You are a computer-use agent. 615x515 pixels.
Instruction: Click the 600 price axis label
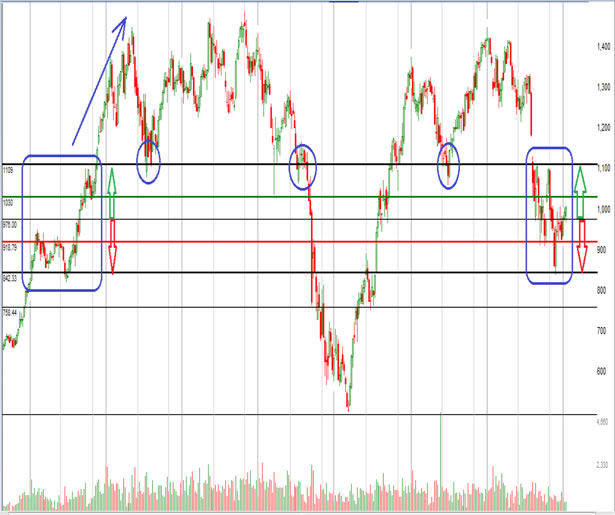600,370
